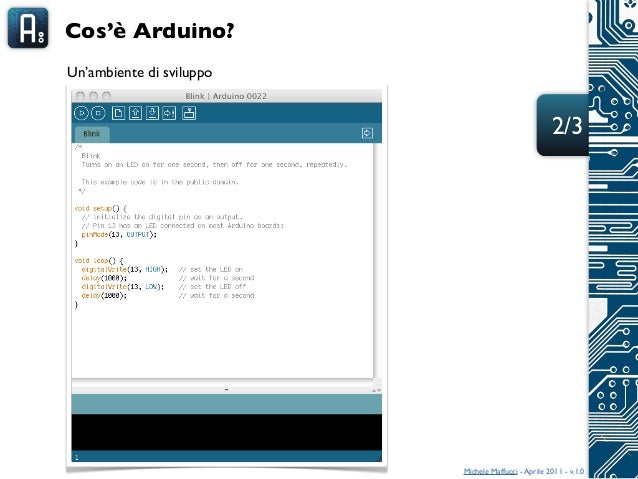Viewport: 638px width, 479px height.
Task: Click the zoom button of Blink window
Action: pos(107,96)
